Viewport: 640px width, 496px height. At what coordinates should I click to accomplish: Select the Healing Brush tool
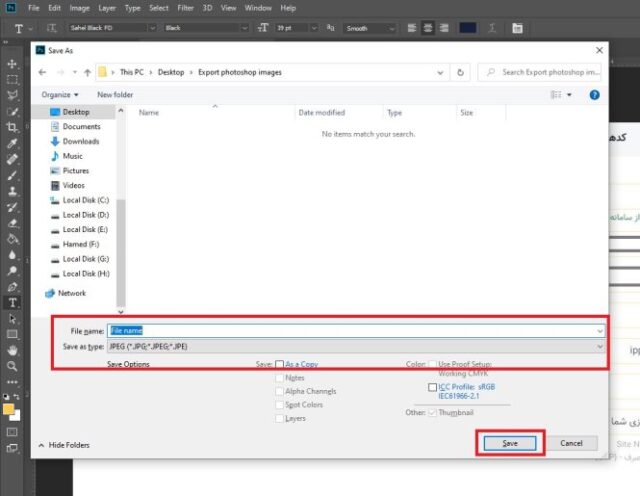tap(12, 159)
